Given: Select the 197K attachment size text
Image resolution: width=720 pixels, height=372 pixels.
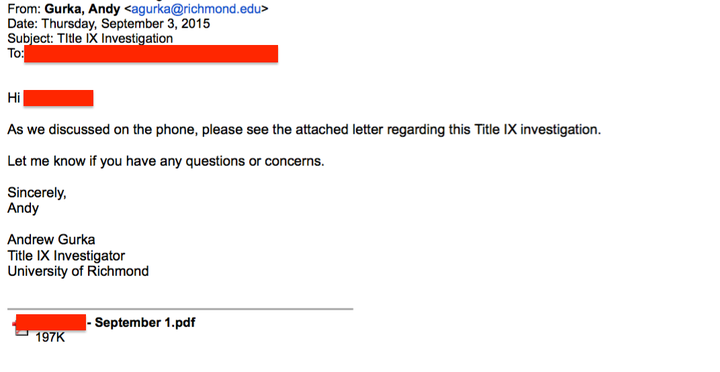Looking at the screenshot, I should pyautogui.click(x=50, y=338).
